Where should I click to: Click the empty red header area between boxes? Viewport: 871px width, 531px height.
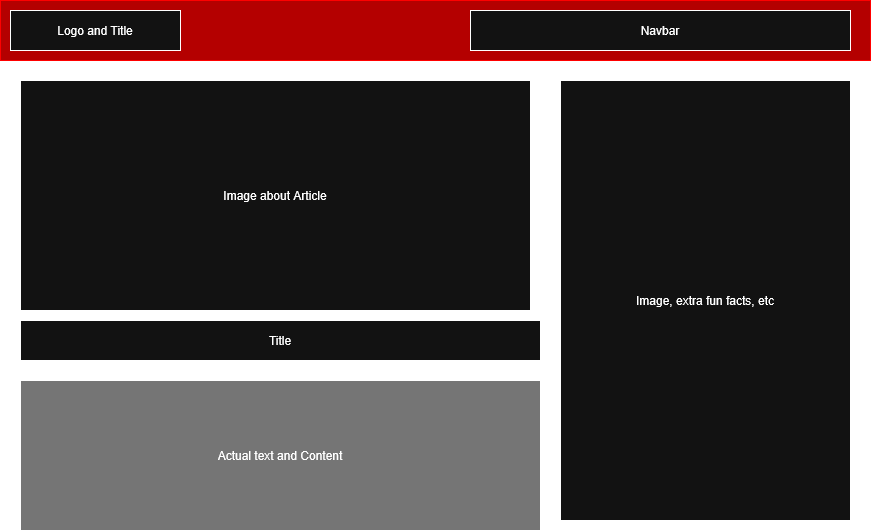(325, 30)
